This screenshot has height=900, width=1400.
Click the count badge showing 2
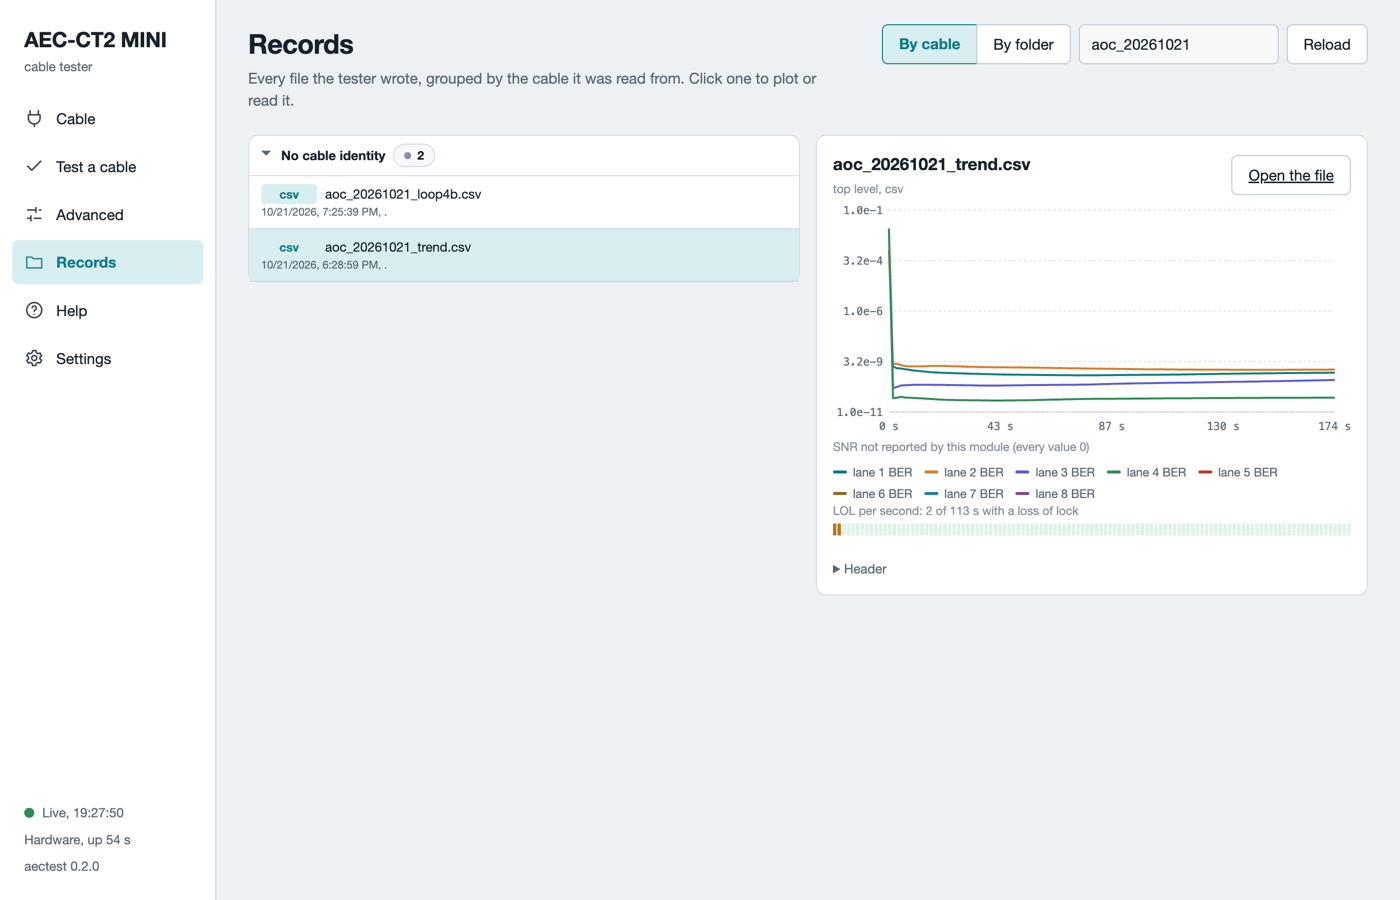[414, 155]
